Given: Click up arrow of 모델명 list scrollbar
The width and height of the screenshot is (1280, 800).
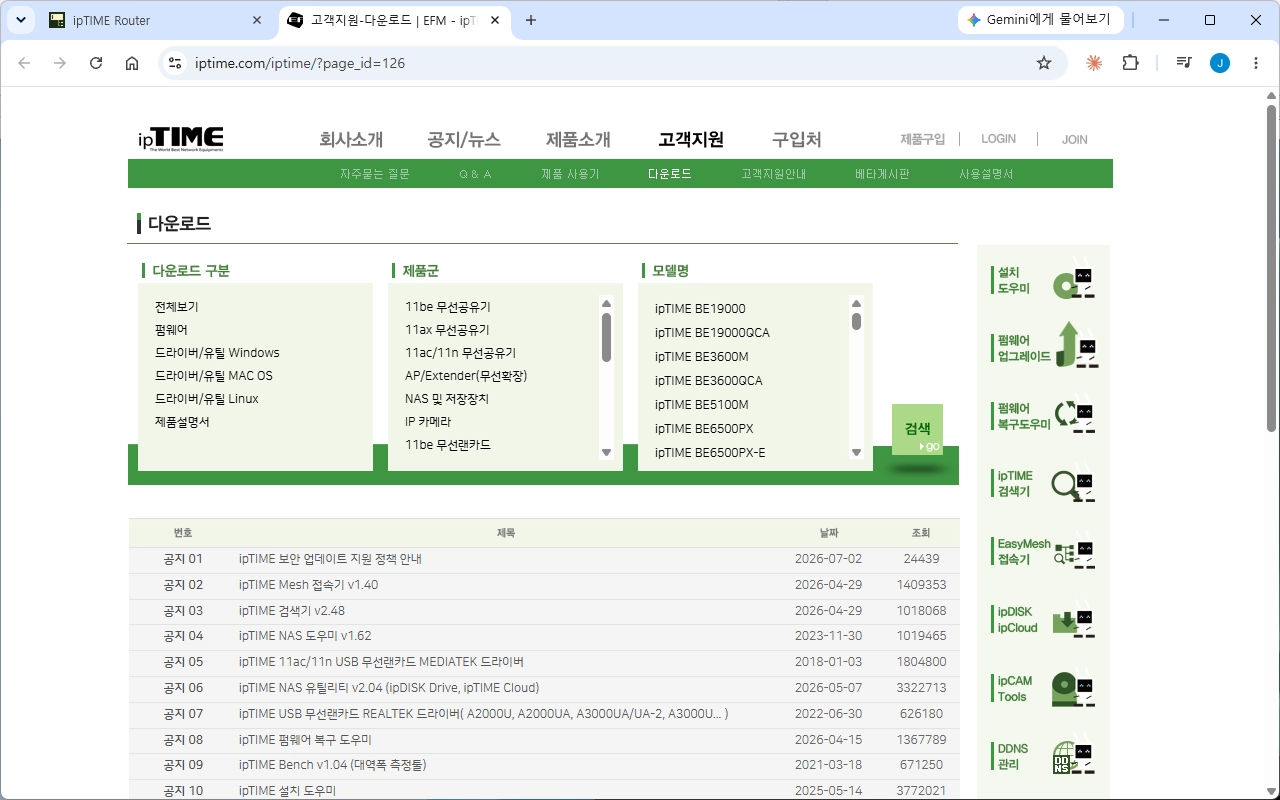Looking at the screenshot, I should (x=856, y=303).
